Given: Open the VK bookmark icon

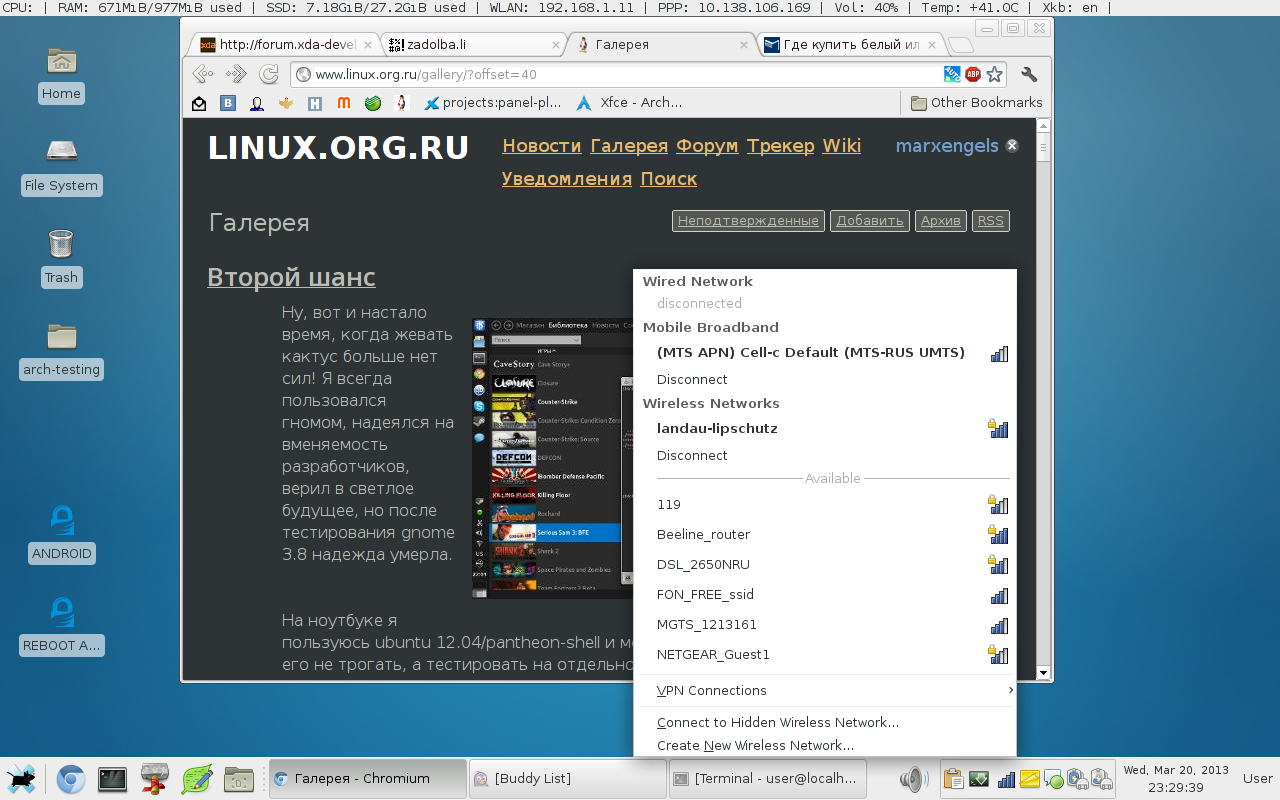Looking at the screenshot, I should (x=228, y=102).
